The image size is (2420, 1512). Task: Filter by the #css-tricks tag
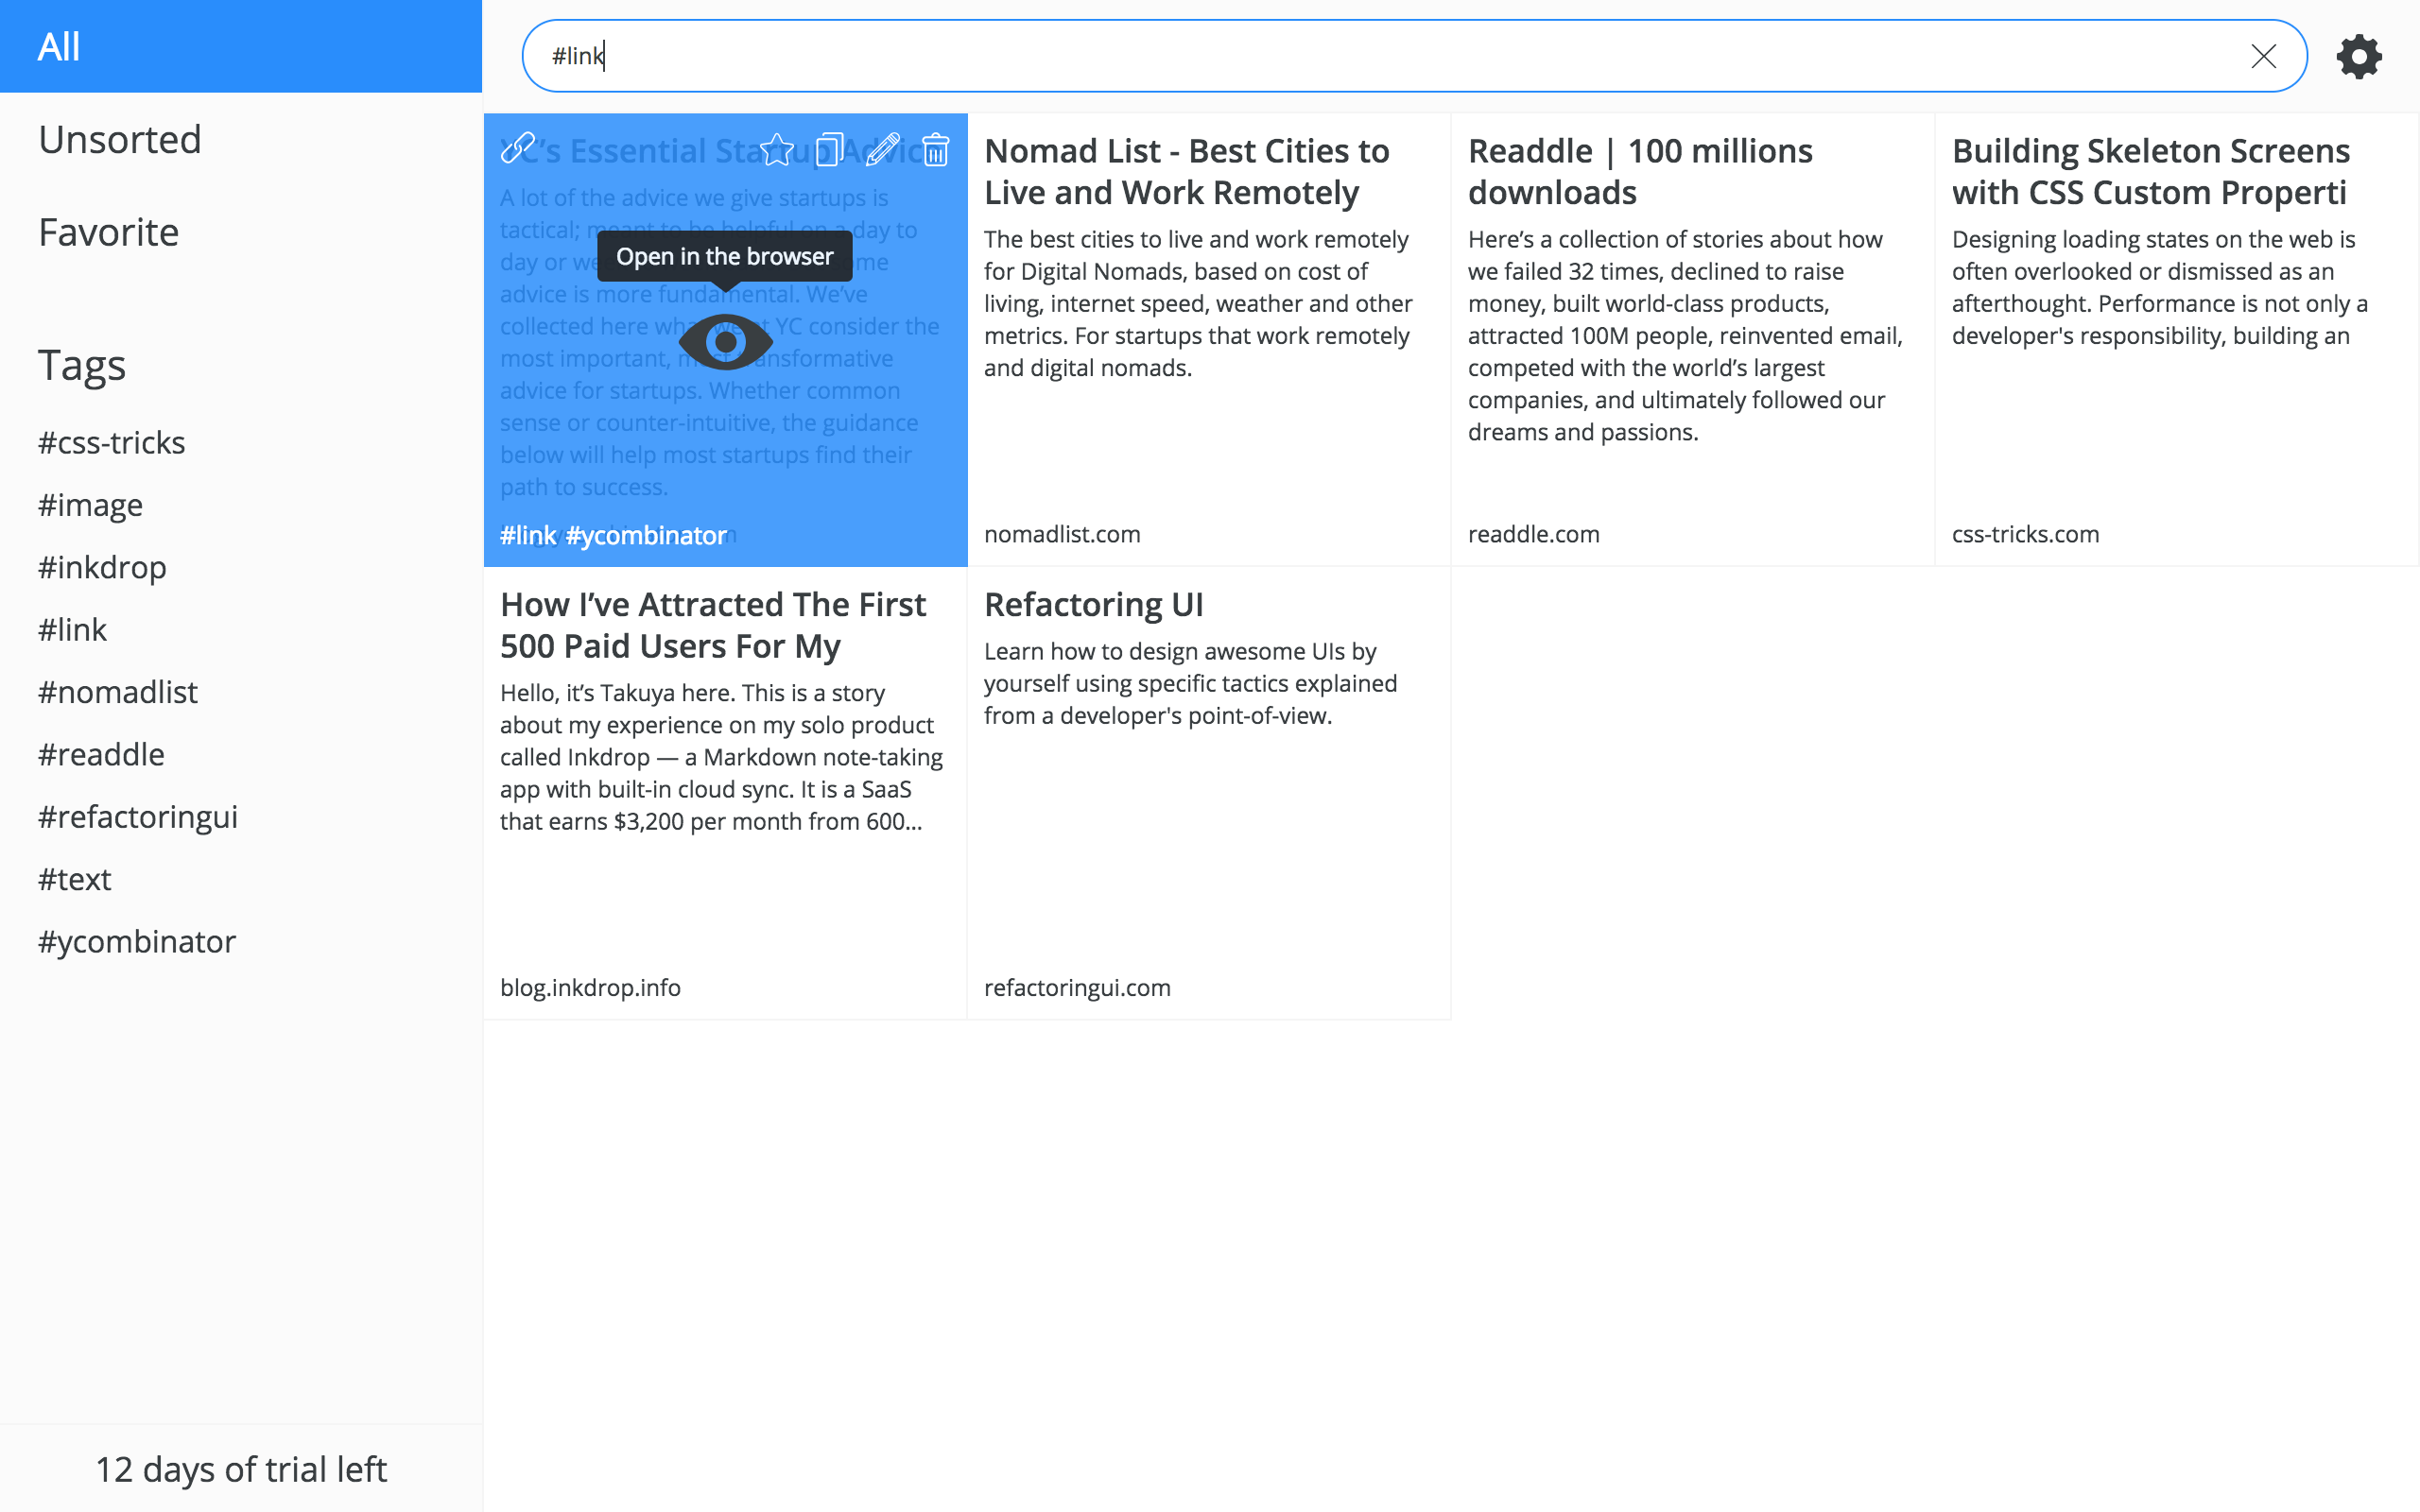click(x=112, y=442)
